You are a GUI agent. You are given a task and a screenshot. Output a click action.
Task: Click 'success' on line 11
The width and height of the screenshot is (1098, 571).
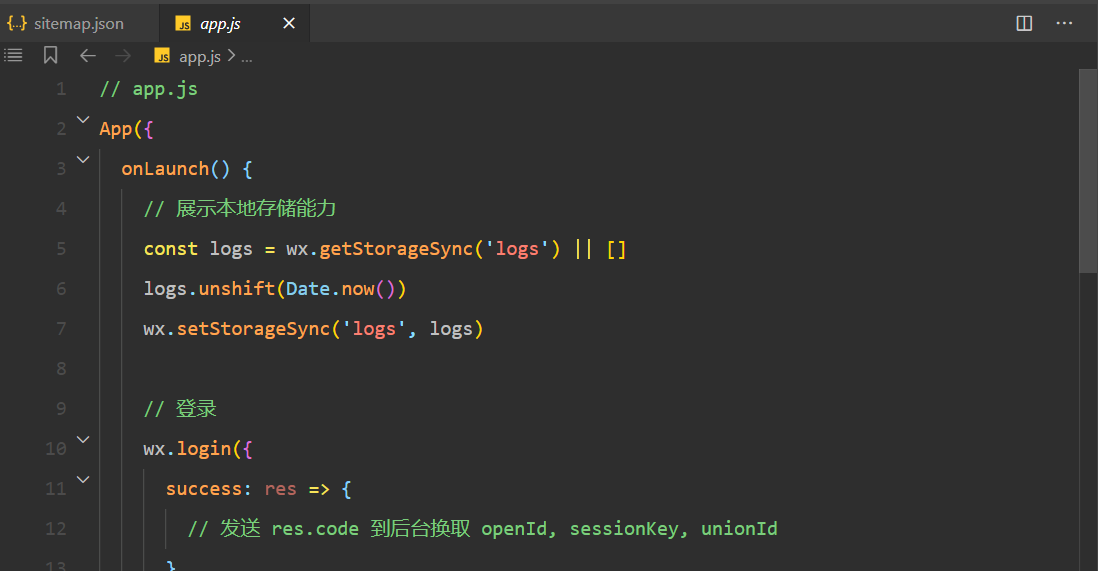click(x=204, y=488)
